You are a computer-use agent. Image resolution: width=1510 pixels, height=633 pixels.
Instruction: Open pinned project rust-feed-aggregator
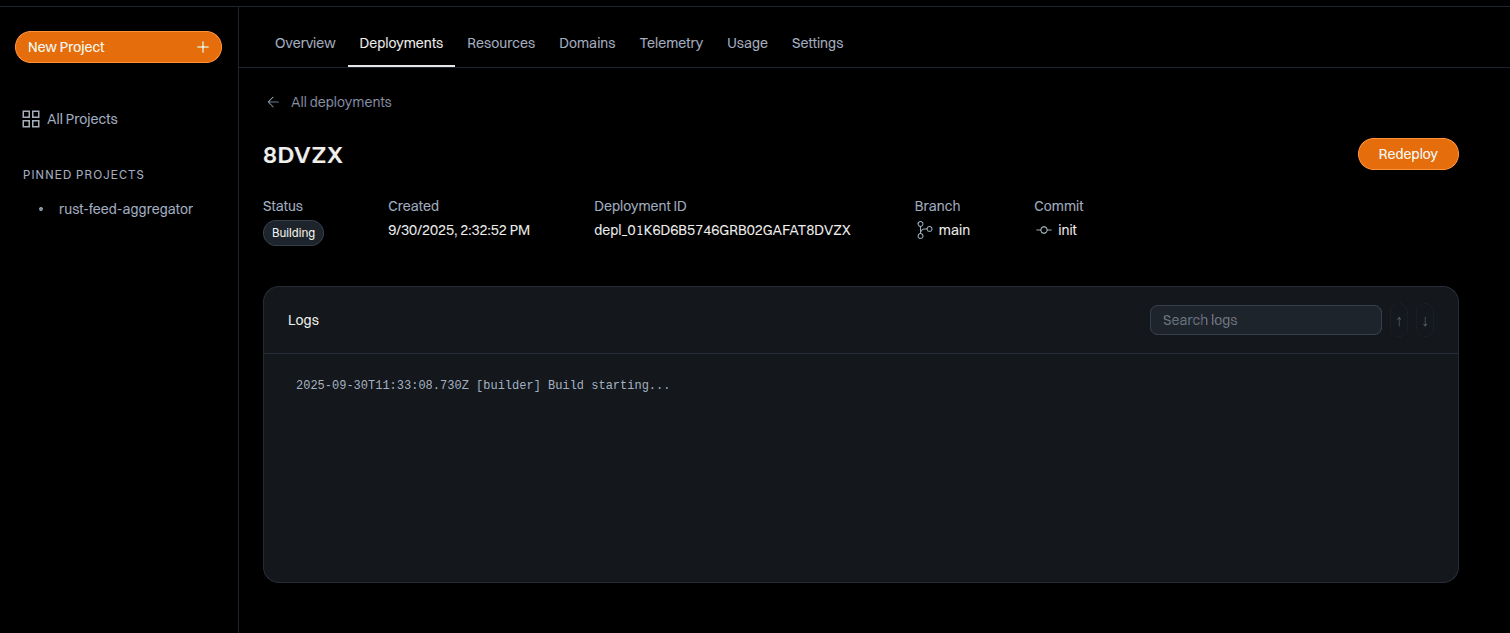point(126,209)
